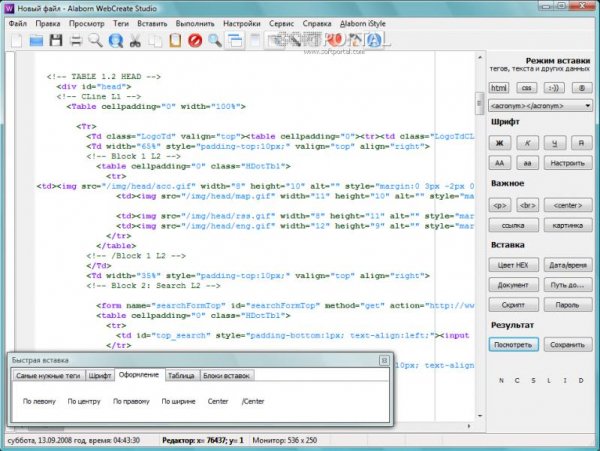Switch to the Блоки вставок tab
This screenshot has width=600, height=451.
tap(227, 376)
